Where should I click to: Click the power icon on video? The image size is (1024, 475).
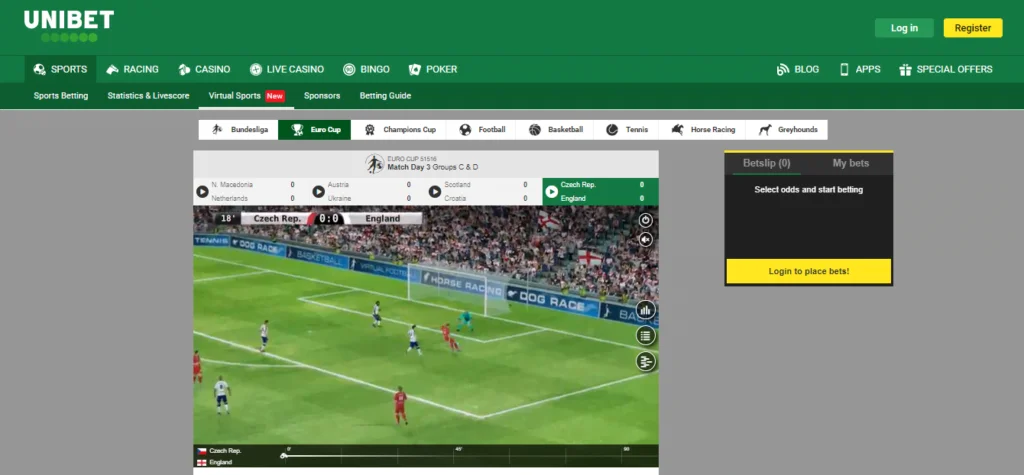[646, 220]
